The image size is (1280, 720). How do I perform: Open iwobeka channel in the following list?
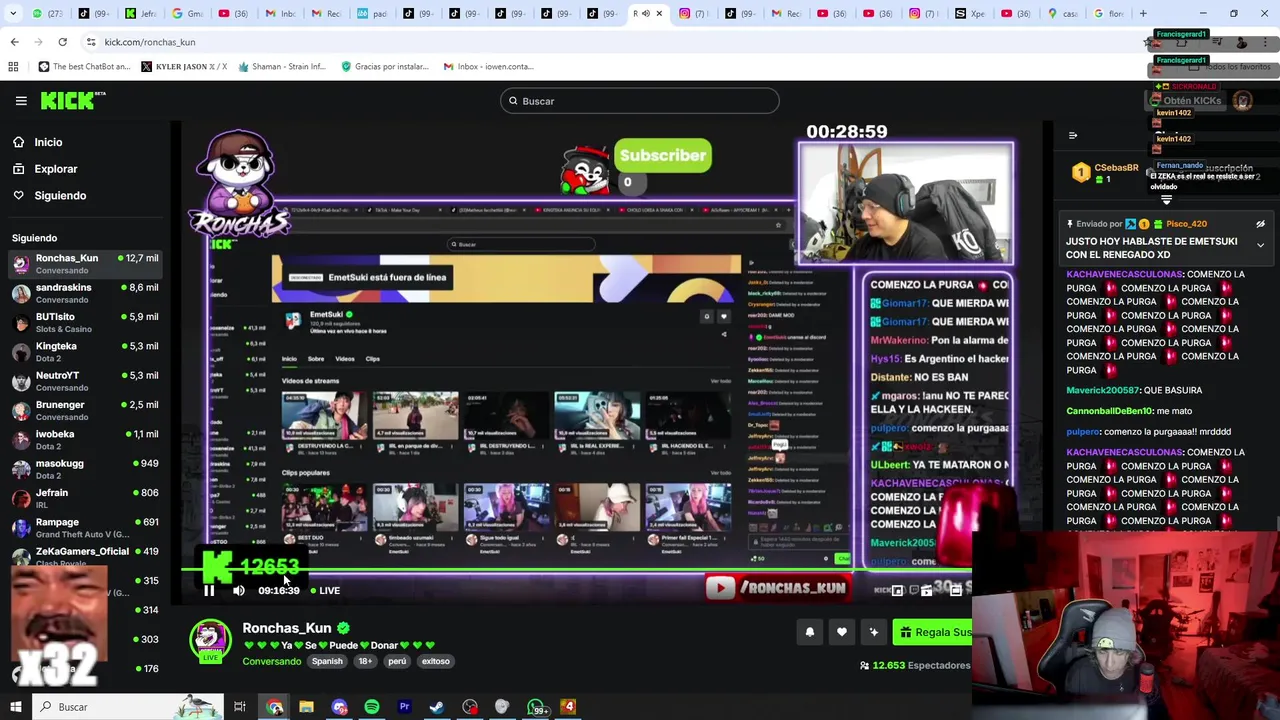(85, 439)
